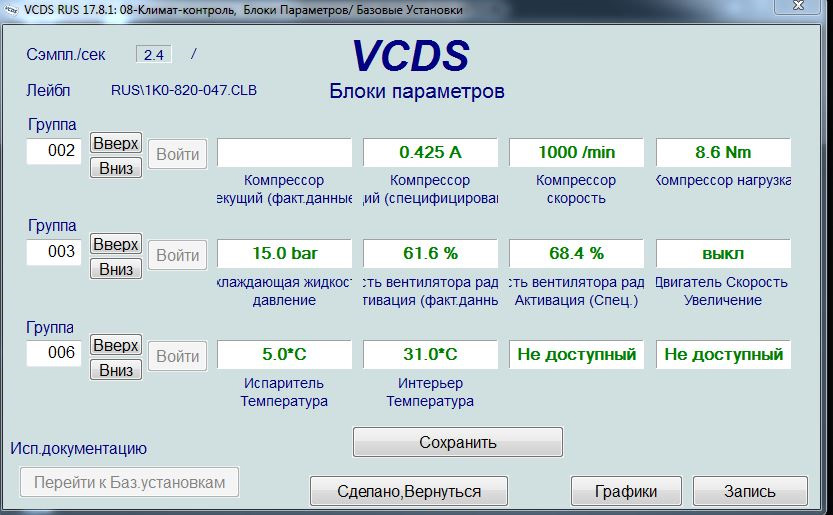Click the 31.0*C interior temperature value

pyautogui.click(x=430, y=354)
